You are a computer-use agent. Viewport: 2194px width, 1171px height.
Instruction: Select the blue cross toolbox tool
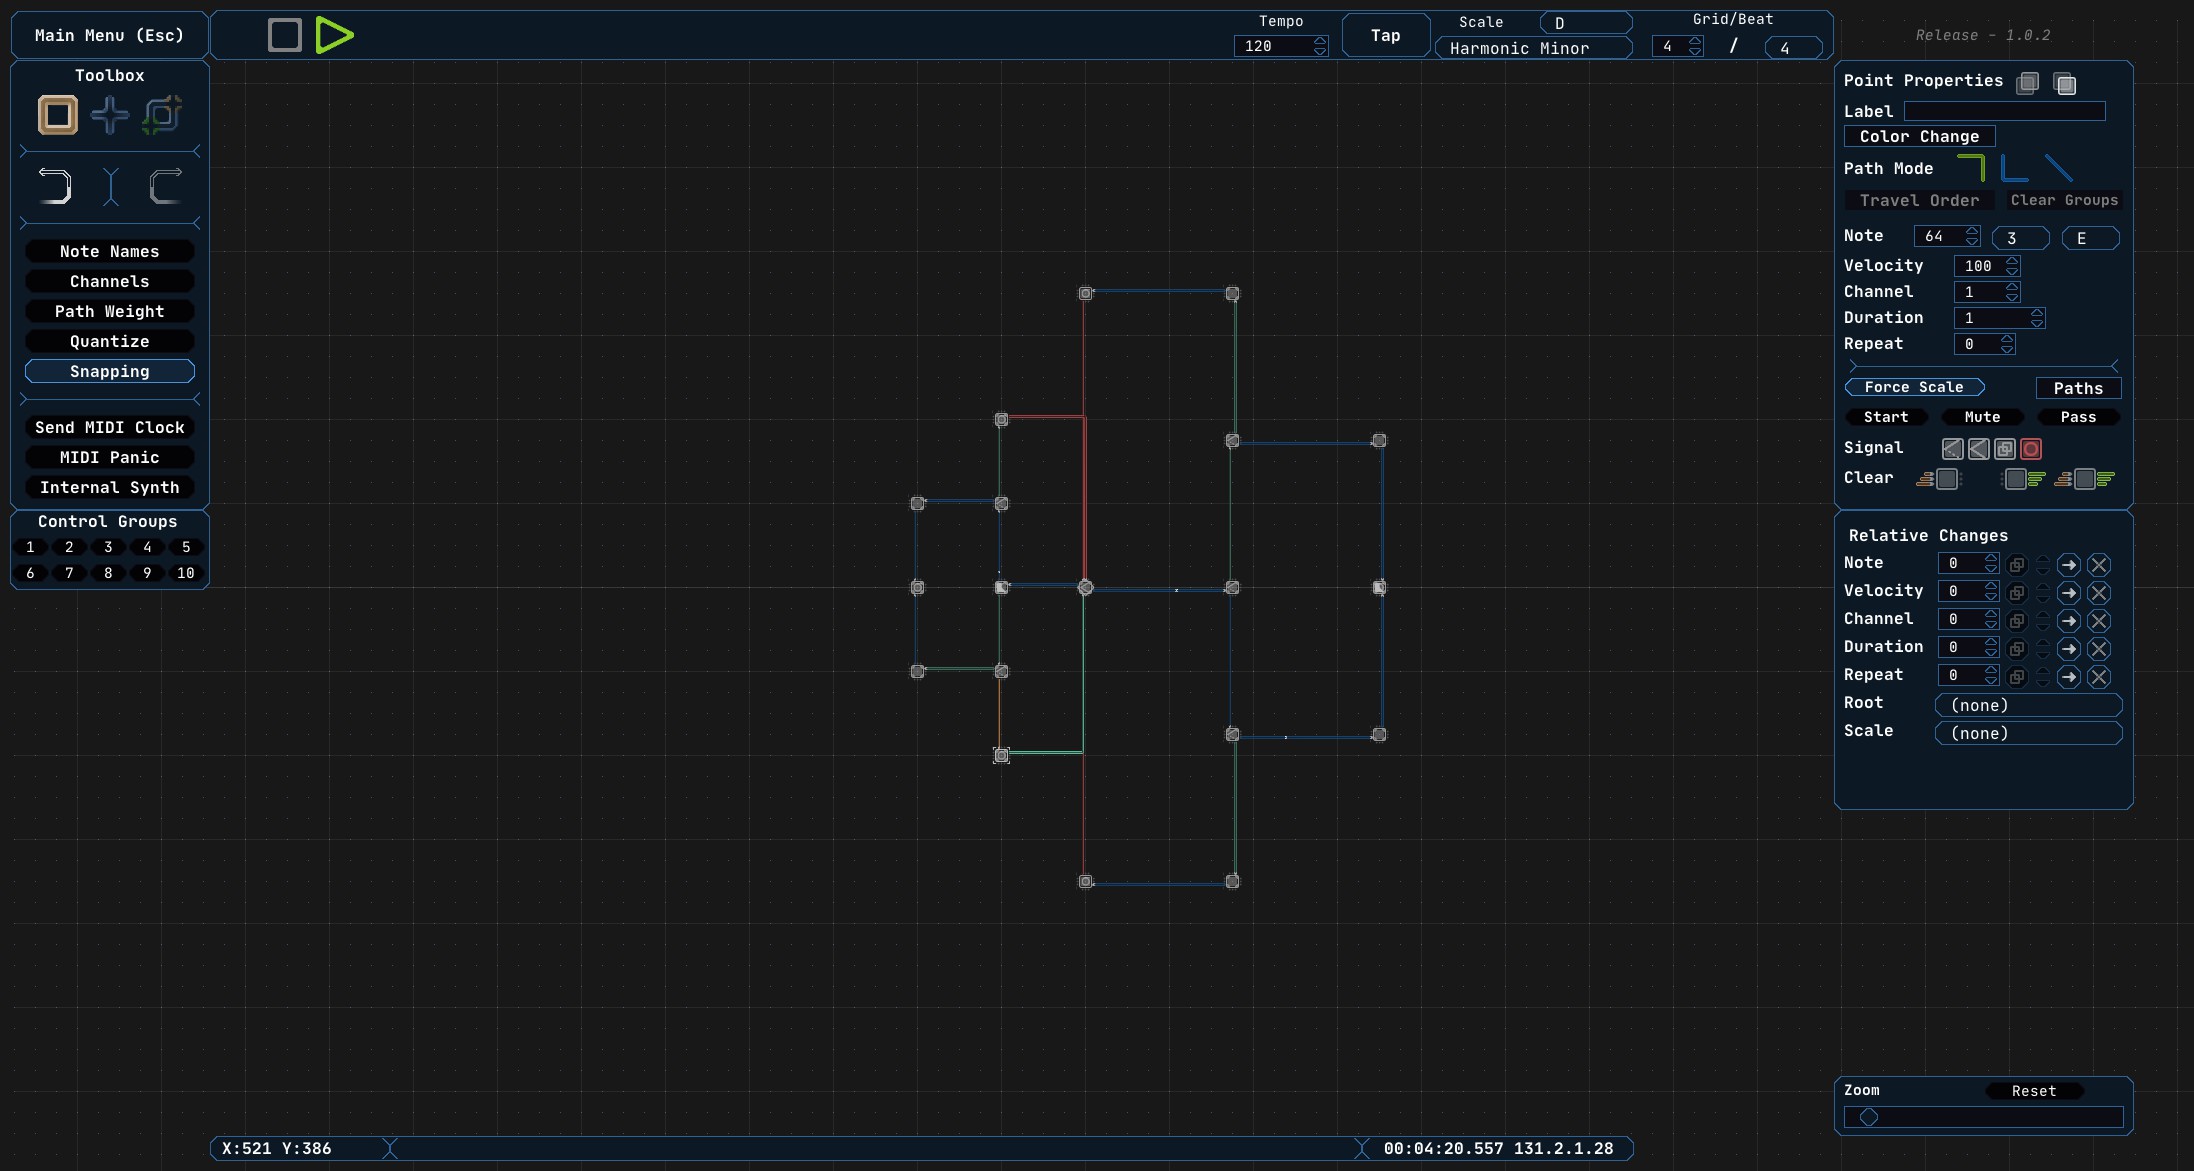[110, 115]
